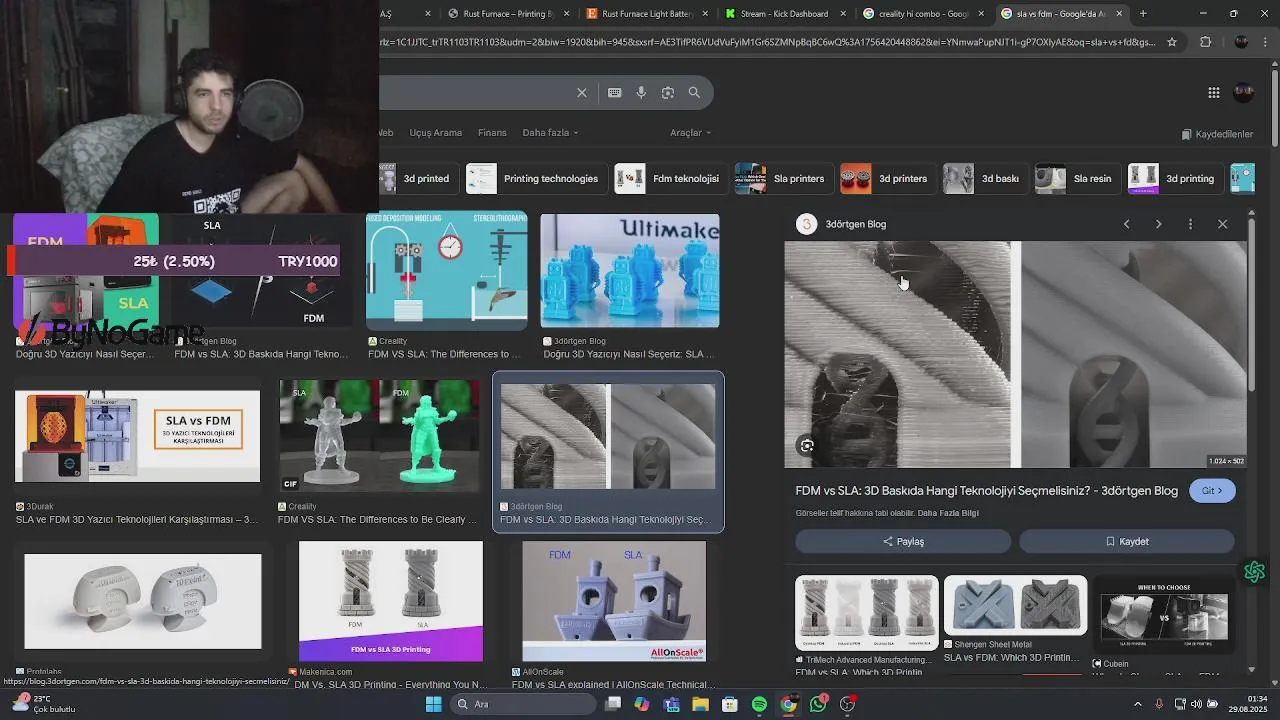Click the 'Paylaş' share button
Screen dimensions: 1280x720
point(903,541)
